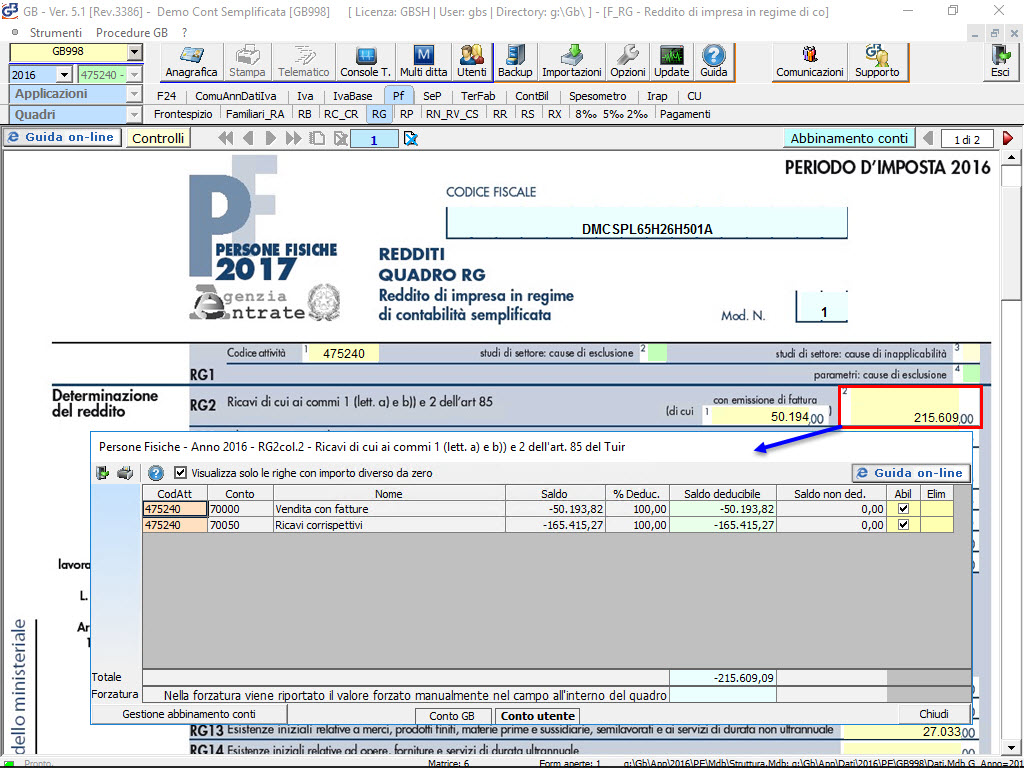Click the RG13 value field 27.033
The height and width of the screenshot is (768, 1024).
click(910, 732)
